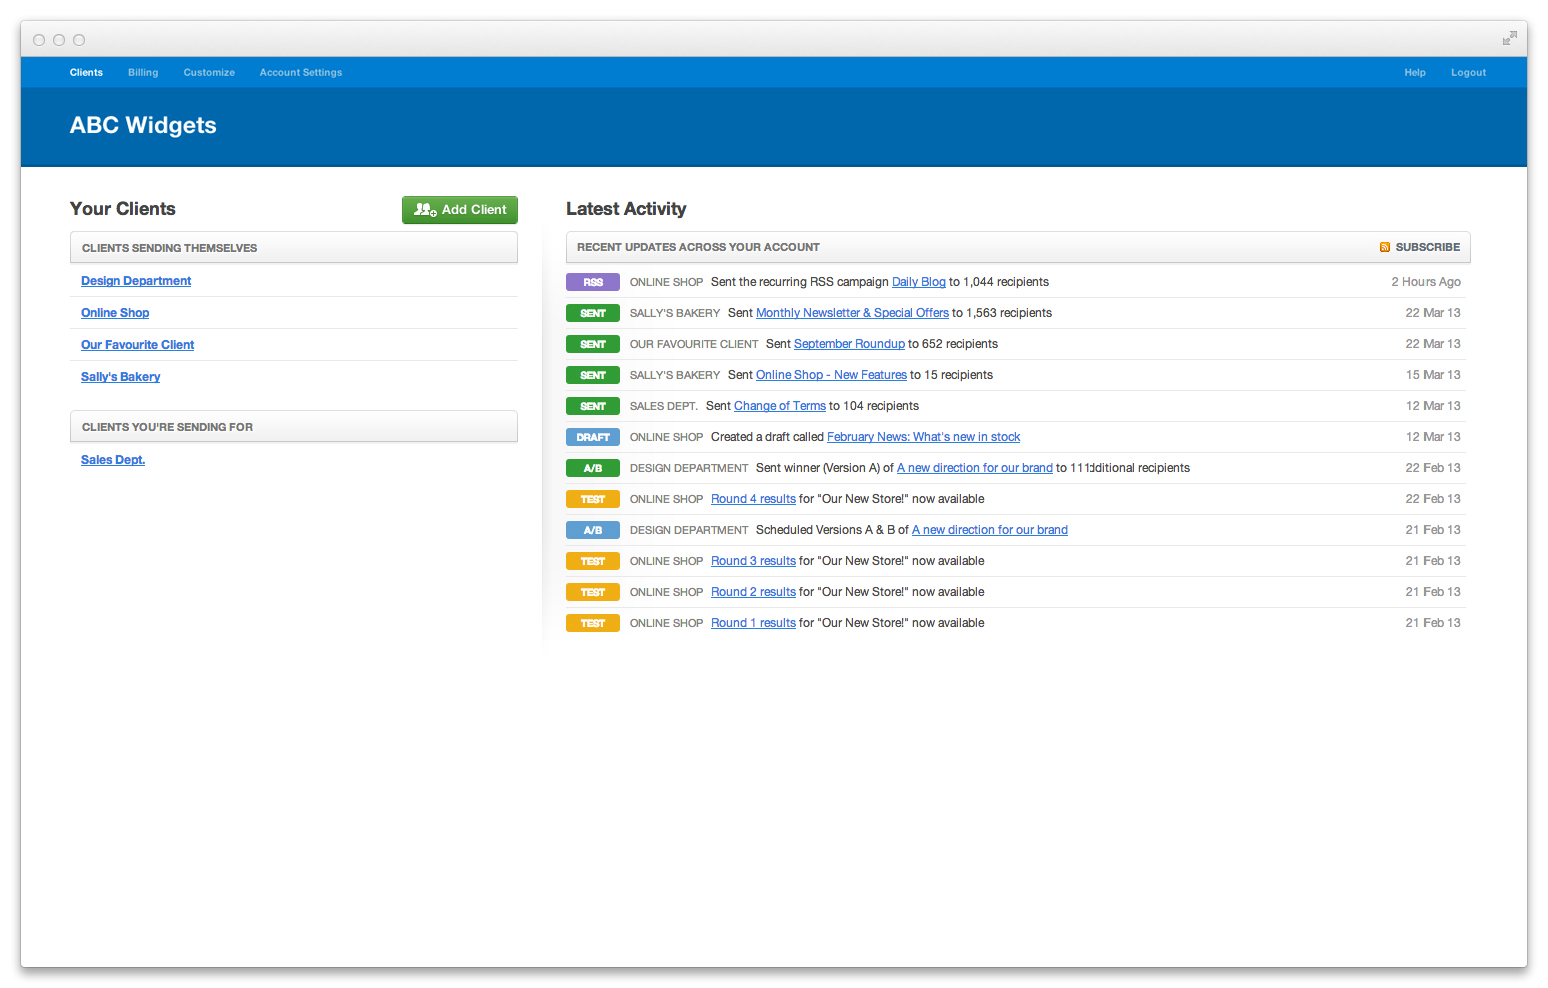
Task: View Round 3 results
Action: (753, 561)
